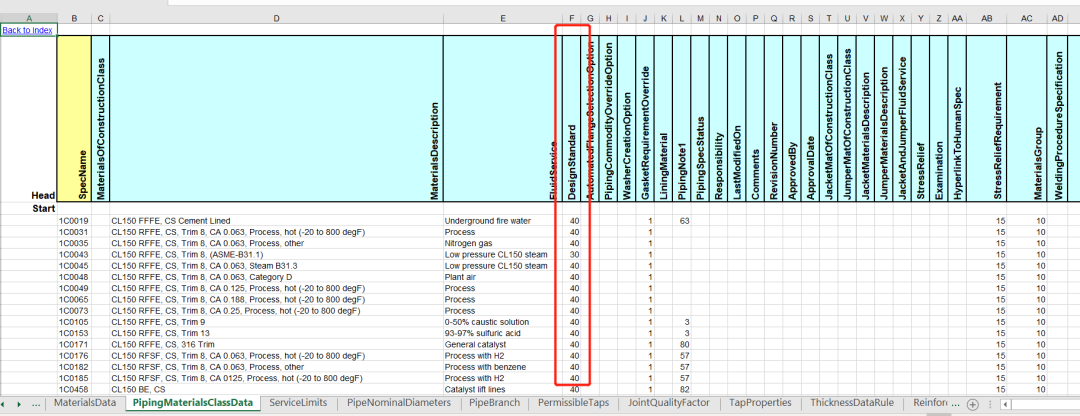
Task: Select the spec name cell 1C0458
Action: 74,390
